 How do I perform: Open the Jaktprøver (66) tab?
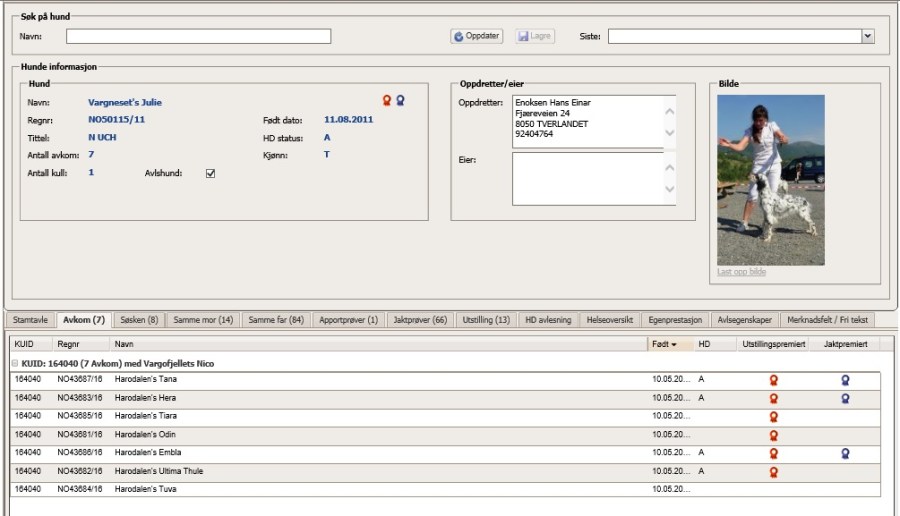[x=421, y=320]
